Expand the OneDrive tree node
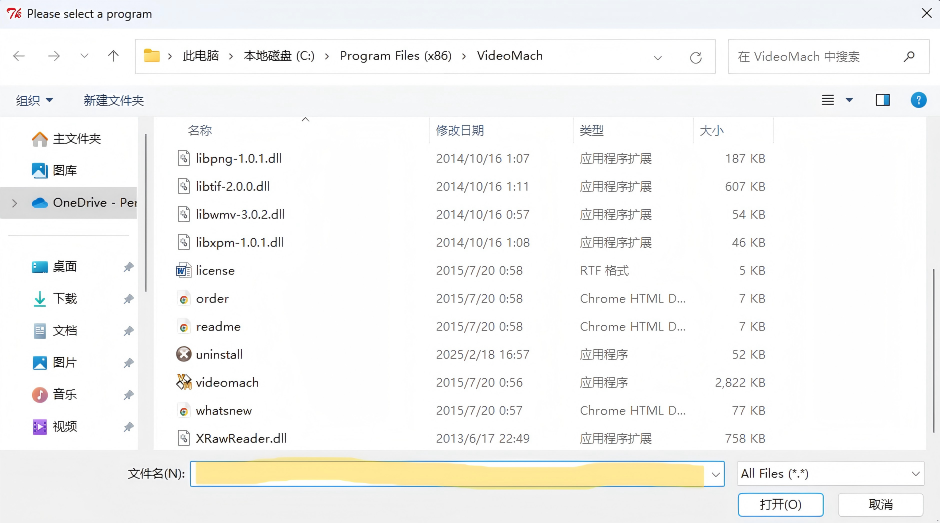 [14, 203]
